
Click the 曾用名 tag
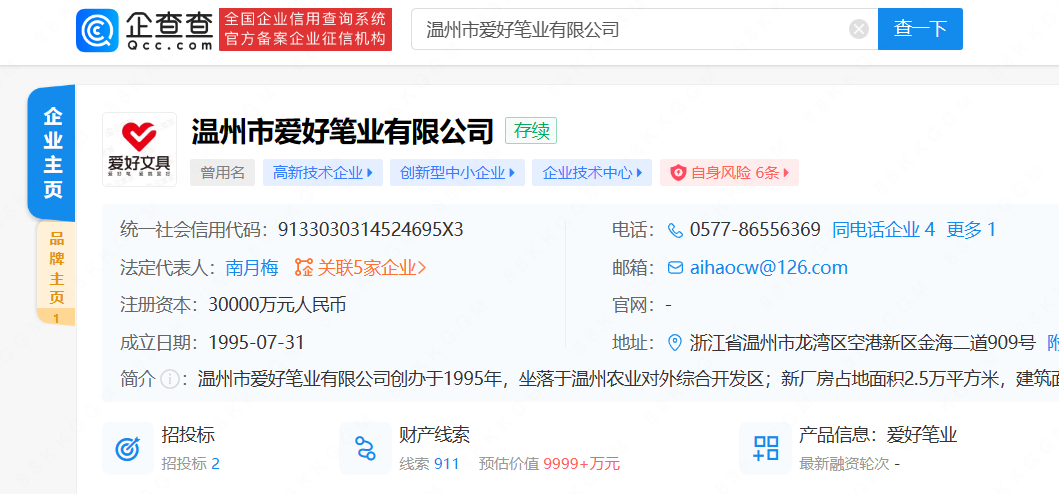click(x=223, y=173)
